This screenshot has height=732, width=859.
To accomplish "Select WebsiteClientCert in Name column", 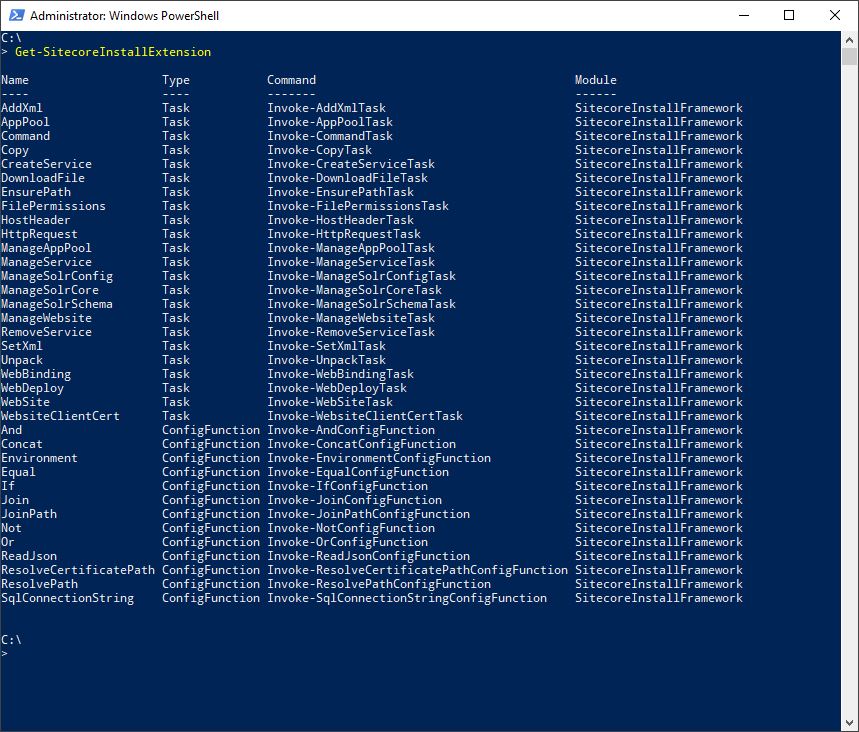I will (60, 416).
